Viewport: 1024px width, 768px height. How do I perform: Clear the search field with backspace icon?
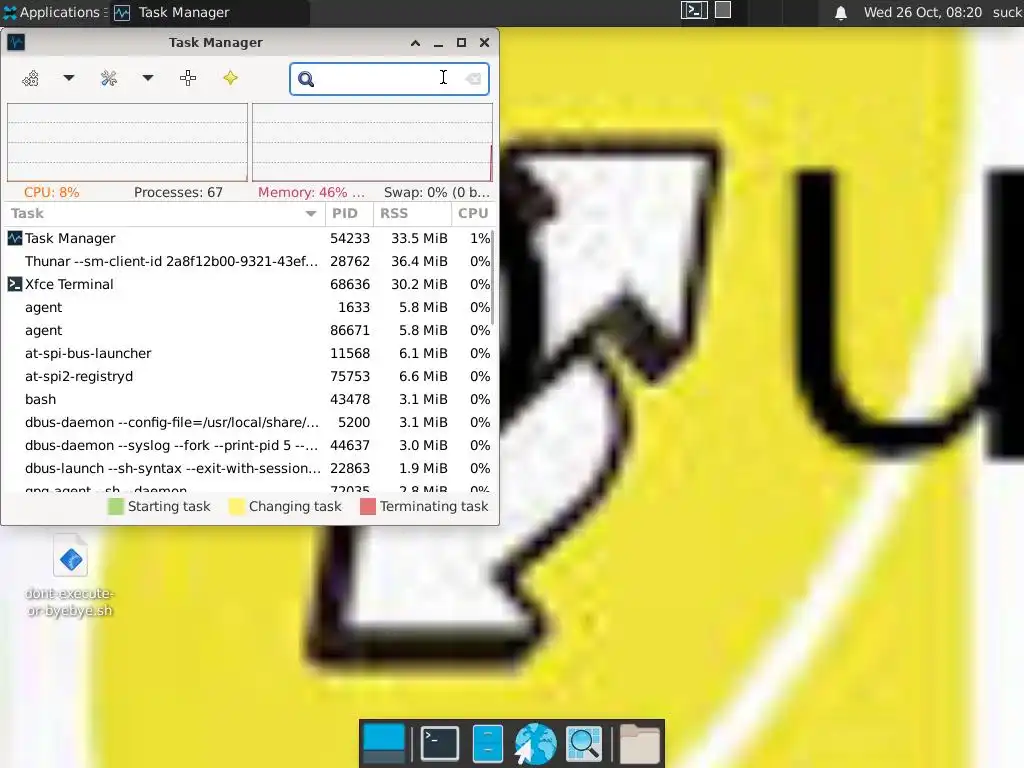pos(473,79)
